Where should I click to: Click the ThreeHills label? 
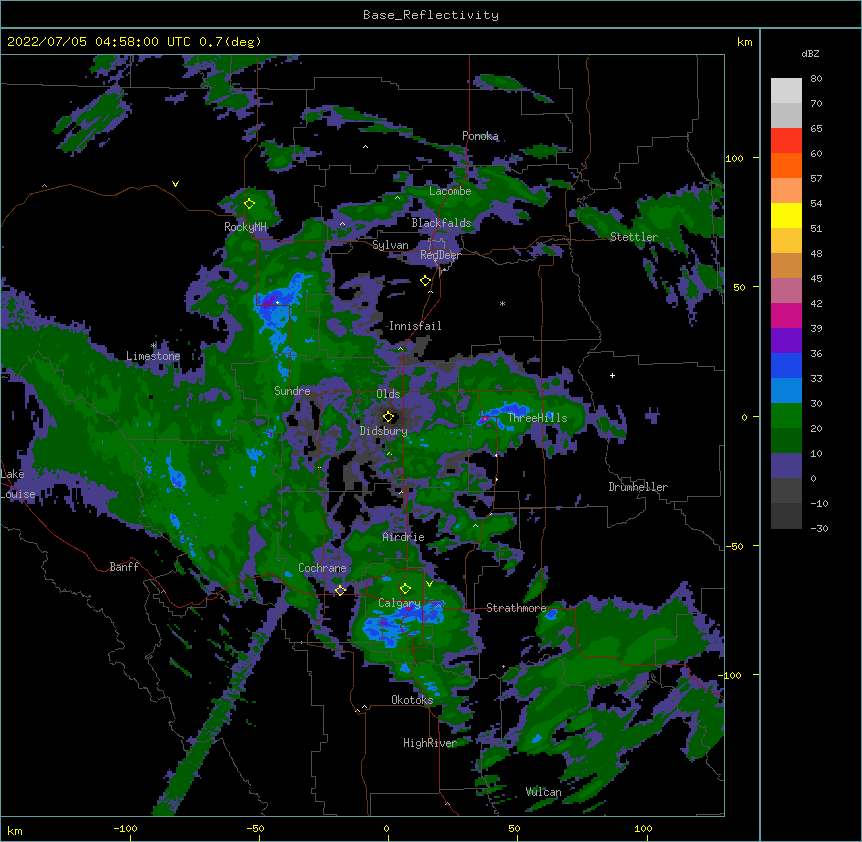tap(537, 418)
